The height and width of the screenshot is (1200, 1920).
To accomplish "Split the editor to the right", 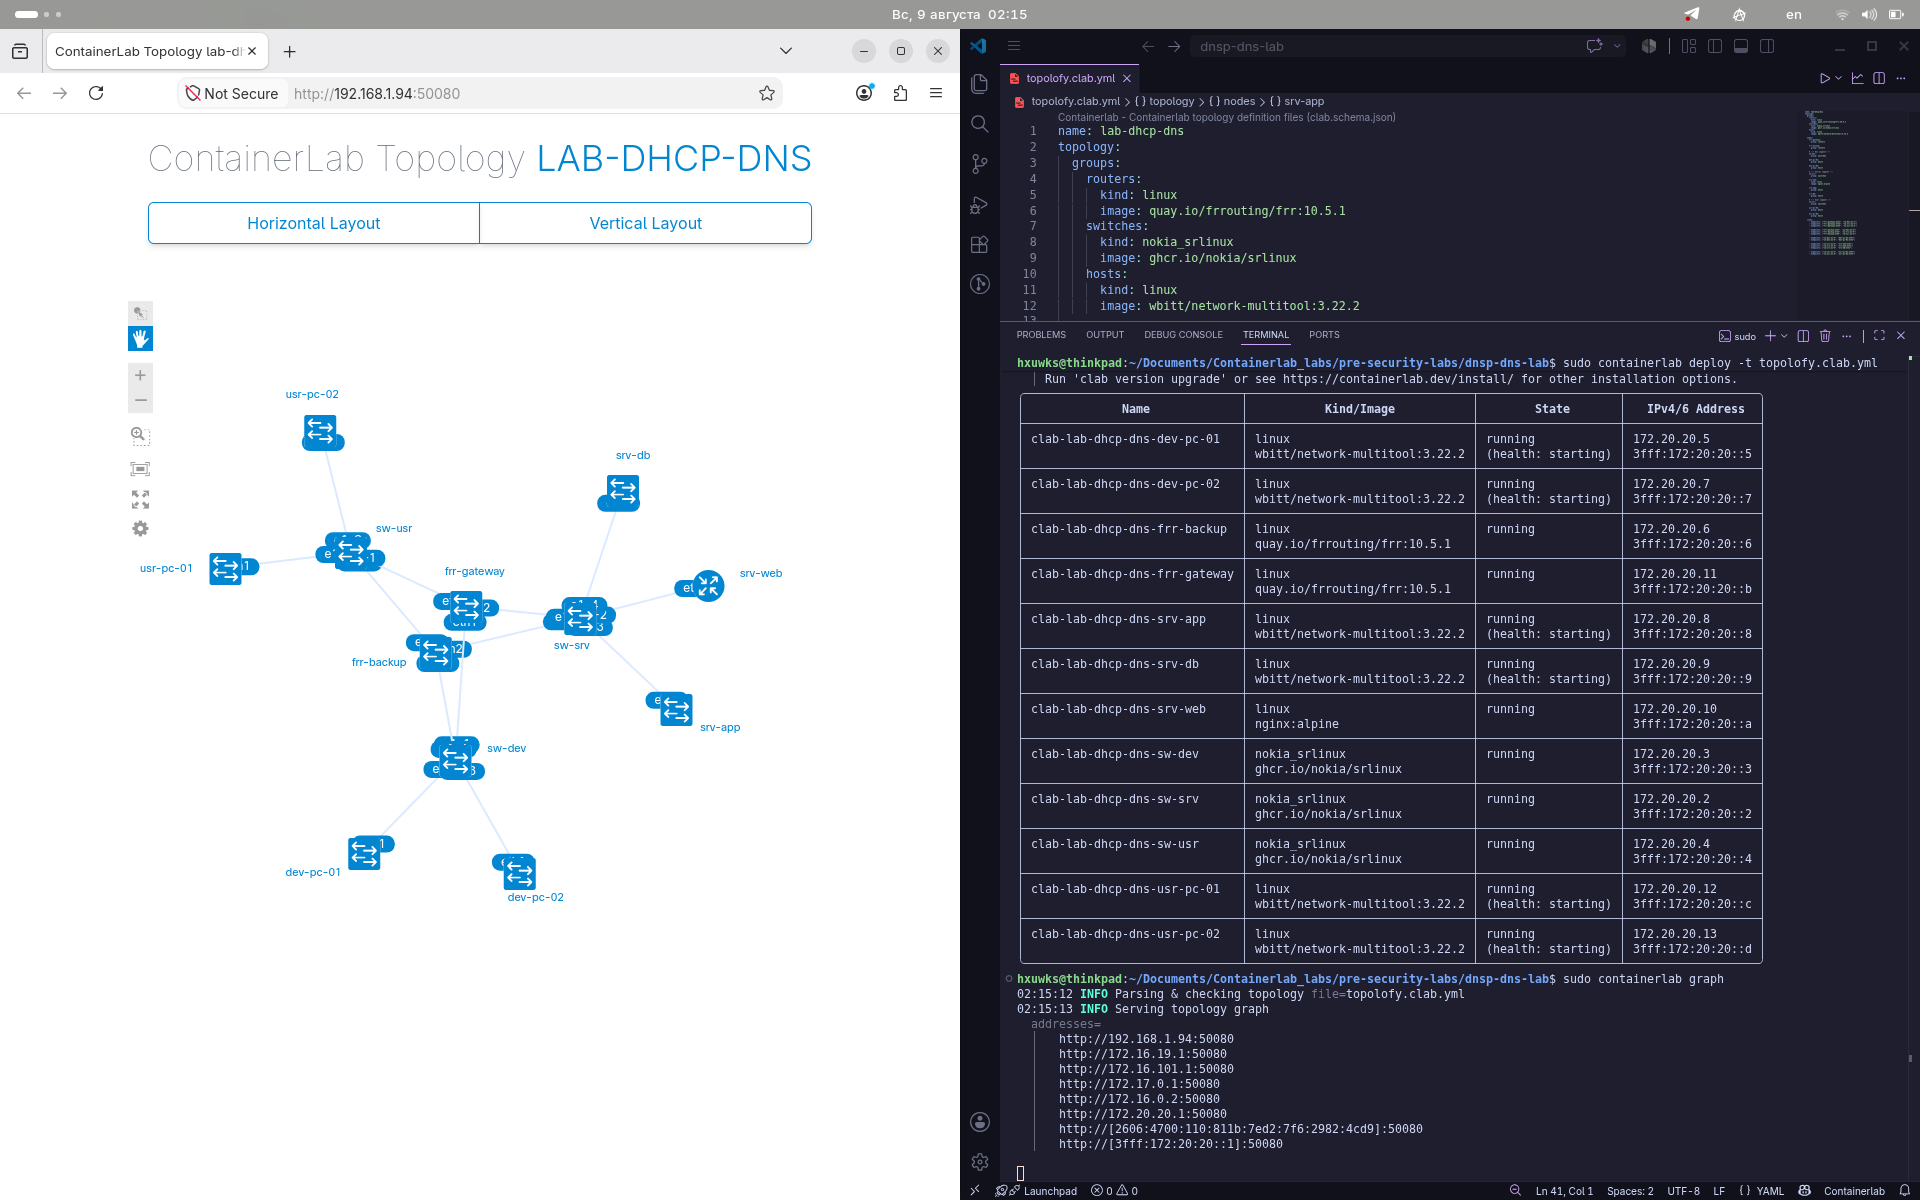I will pyautogui.click(x=1879, y=78).
